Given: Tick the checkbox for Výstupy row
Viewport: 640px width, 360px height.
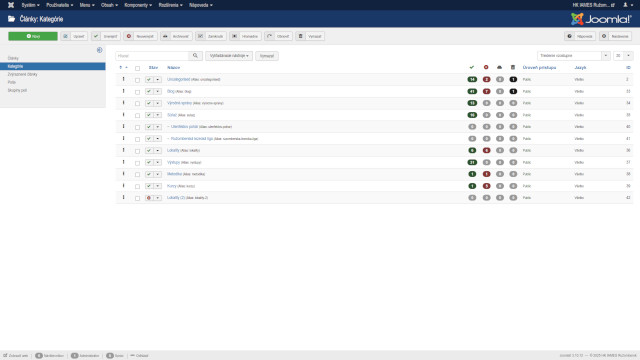Looking at the screenshot, I should [138, 163].
